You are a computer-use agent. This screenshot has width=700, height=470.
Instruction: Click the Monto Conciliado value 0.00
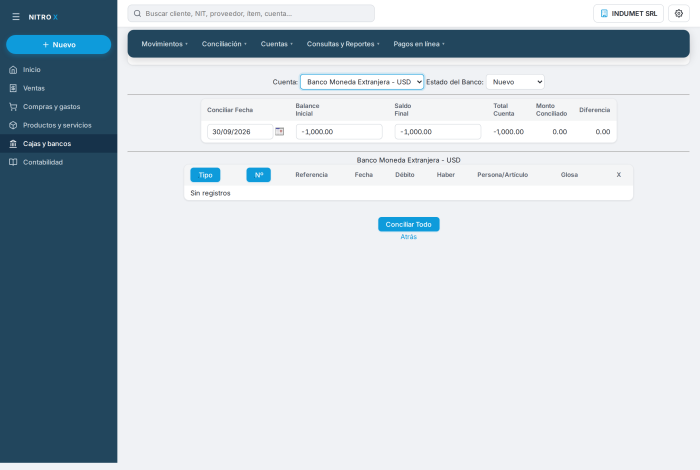tap(560, 132)
